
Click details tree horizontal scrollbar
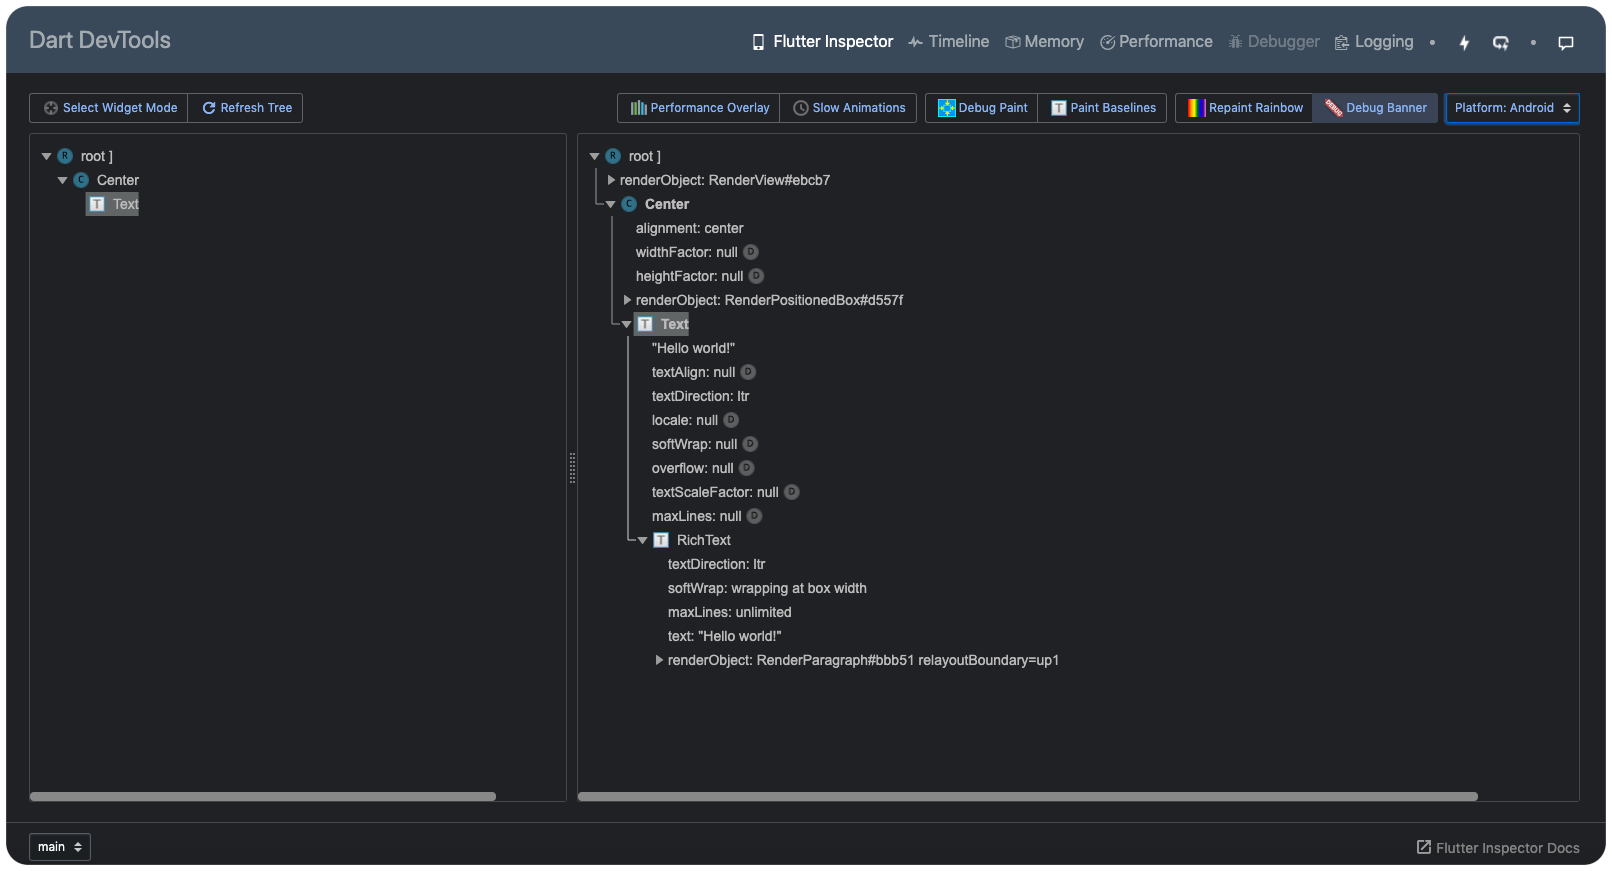tap(1028, 797)
